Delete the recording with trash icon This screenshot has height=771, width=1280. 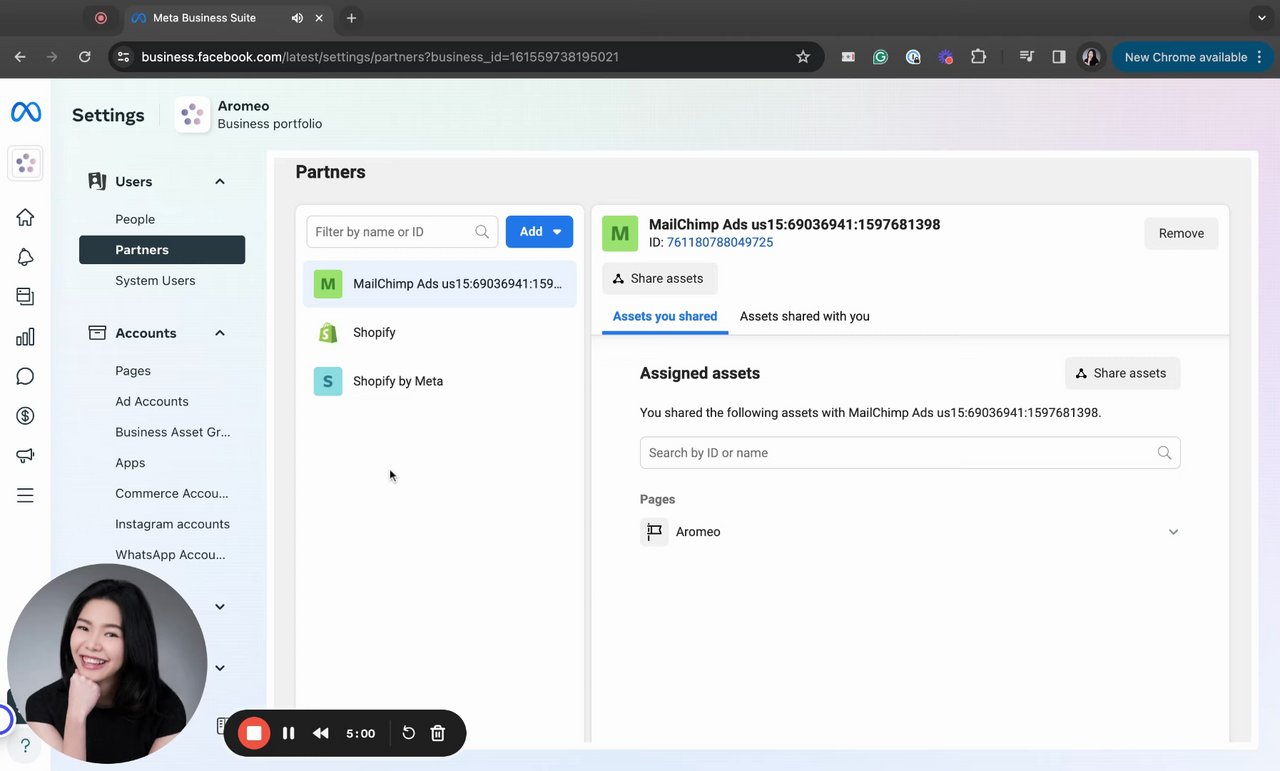[437, 734]
